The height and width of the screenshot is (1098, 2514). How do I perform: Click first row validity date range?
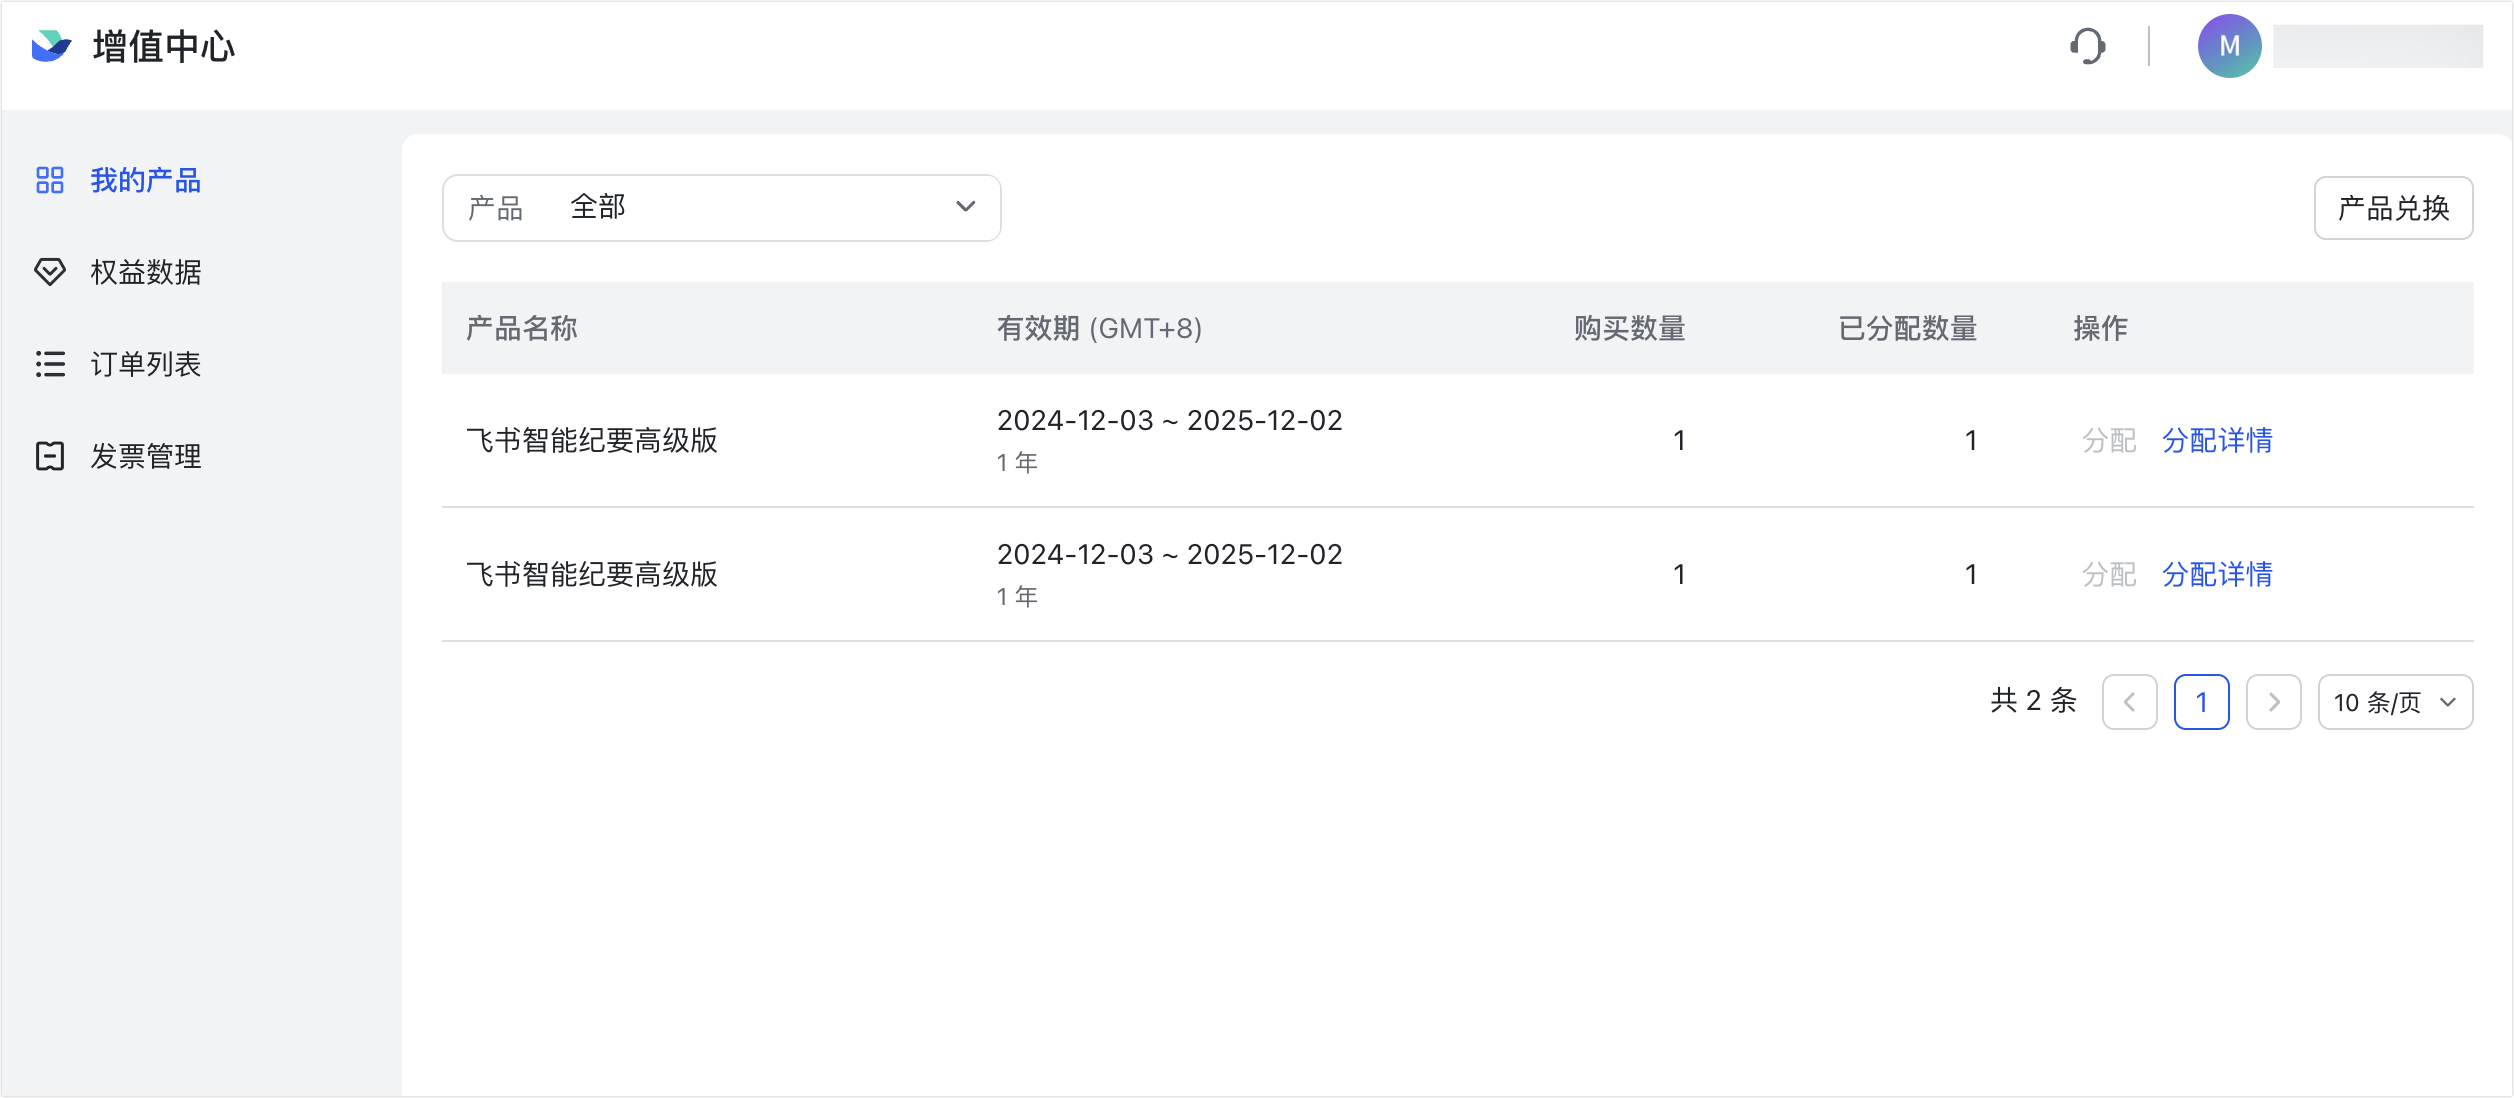click(x=1169, y=421)
